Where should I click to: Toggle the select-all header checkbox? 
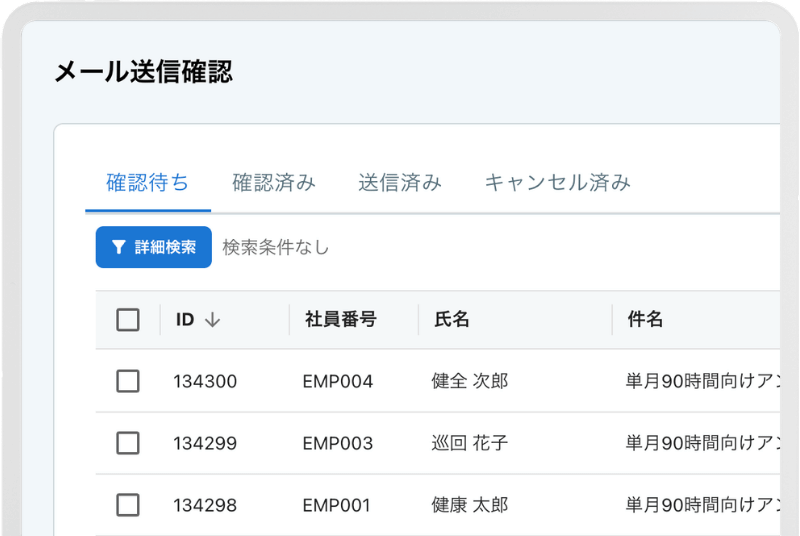tap(128, 320)
